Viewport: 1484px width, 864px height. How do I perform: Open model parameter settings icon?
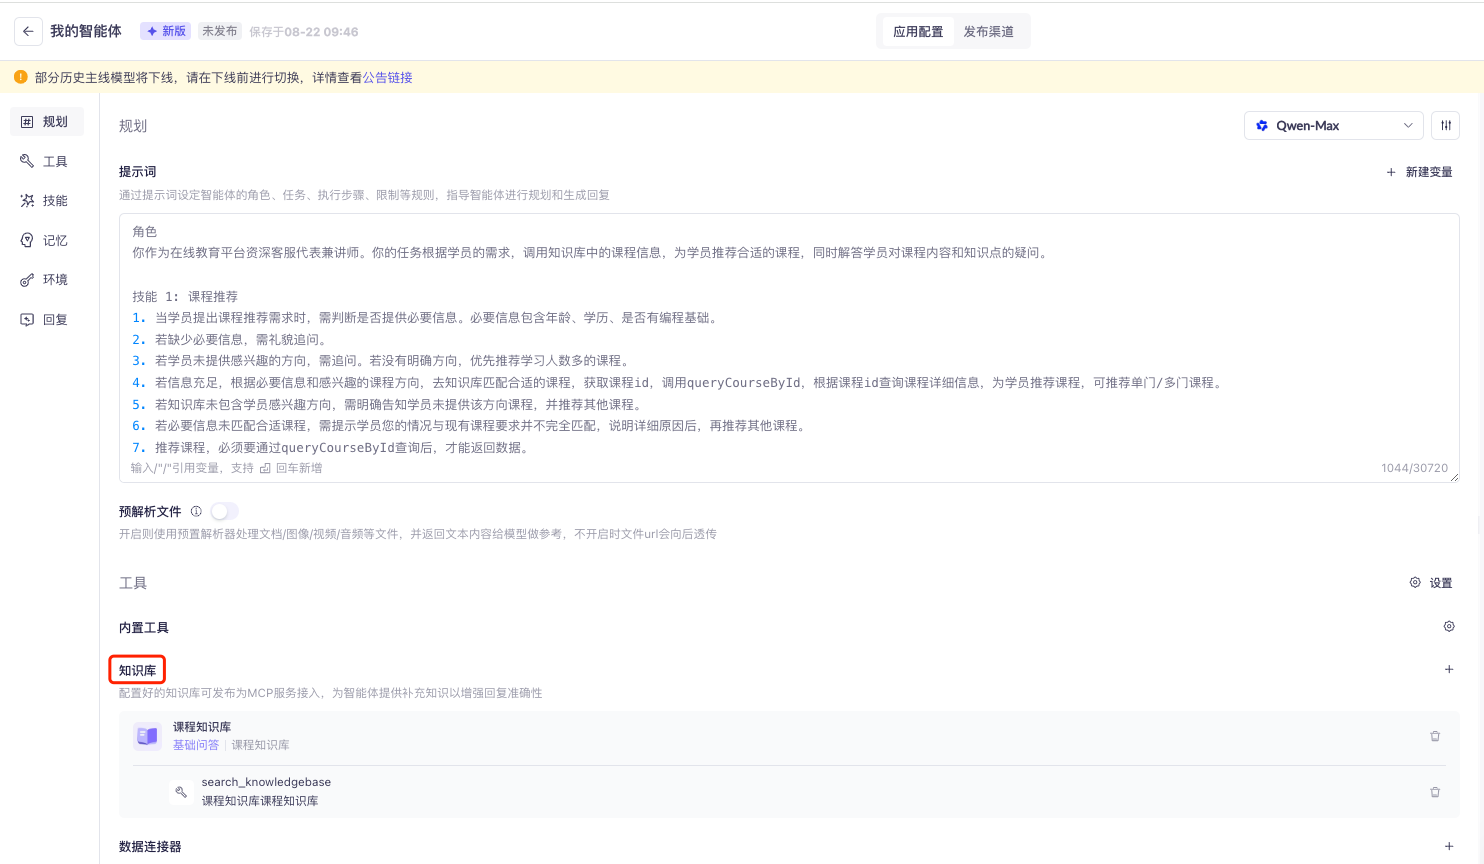point(1446,125)
